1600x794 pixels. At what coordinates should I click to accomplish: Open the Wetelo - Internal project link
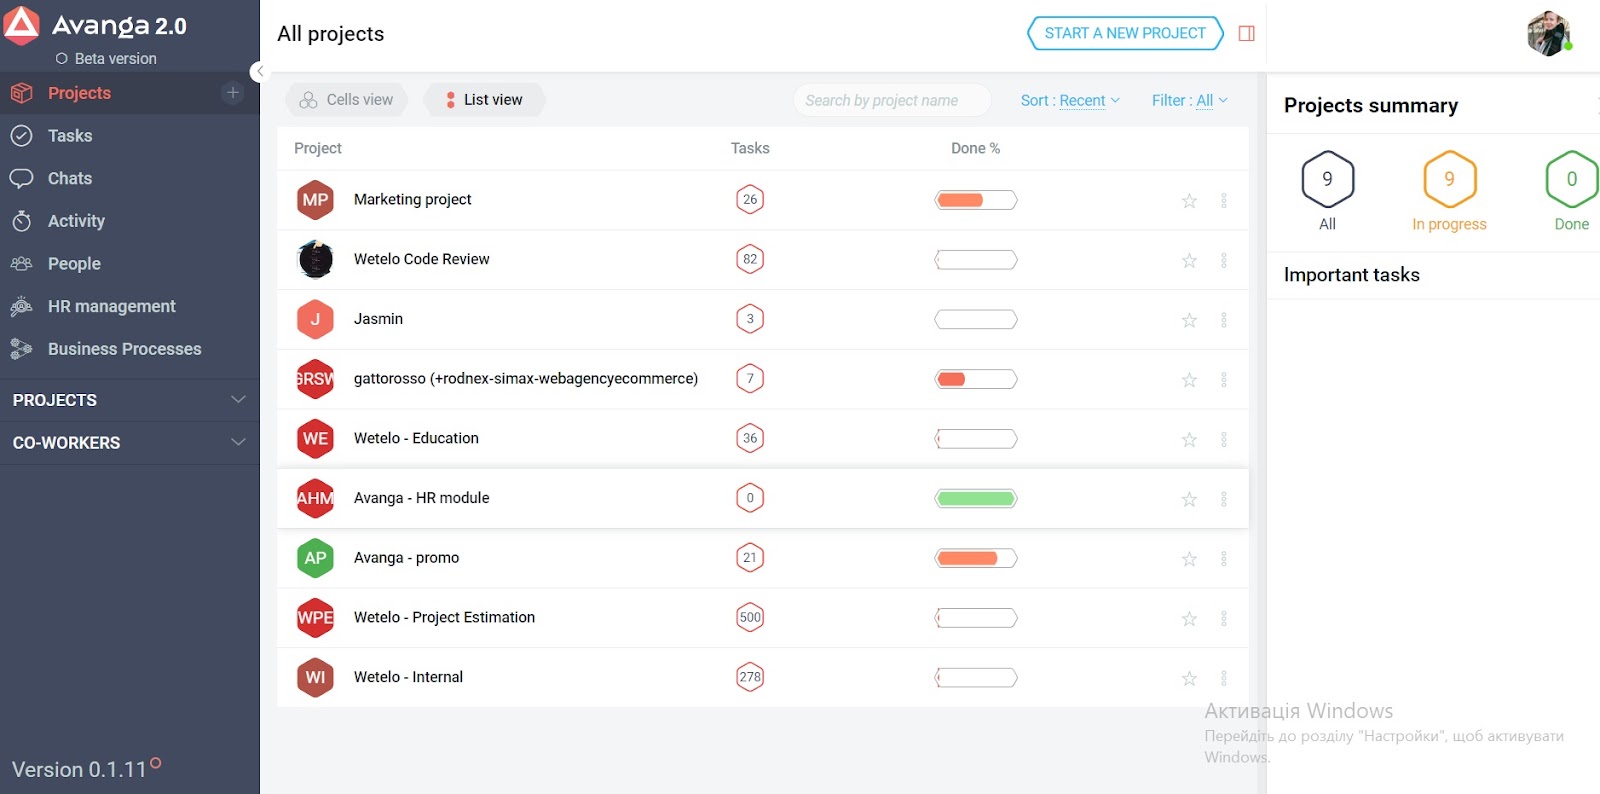tap(408, 677)
